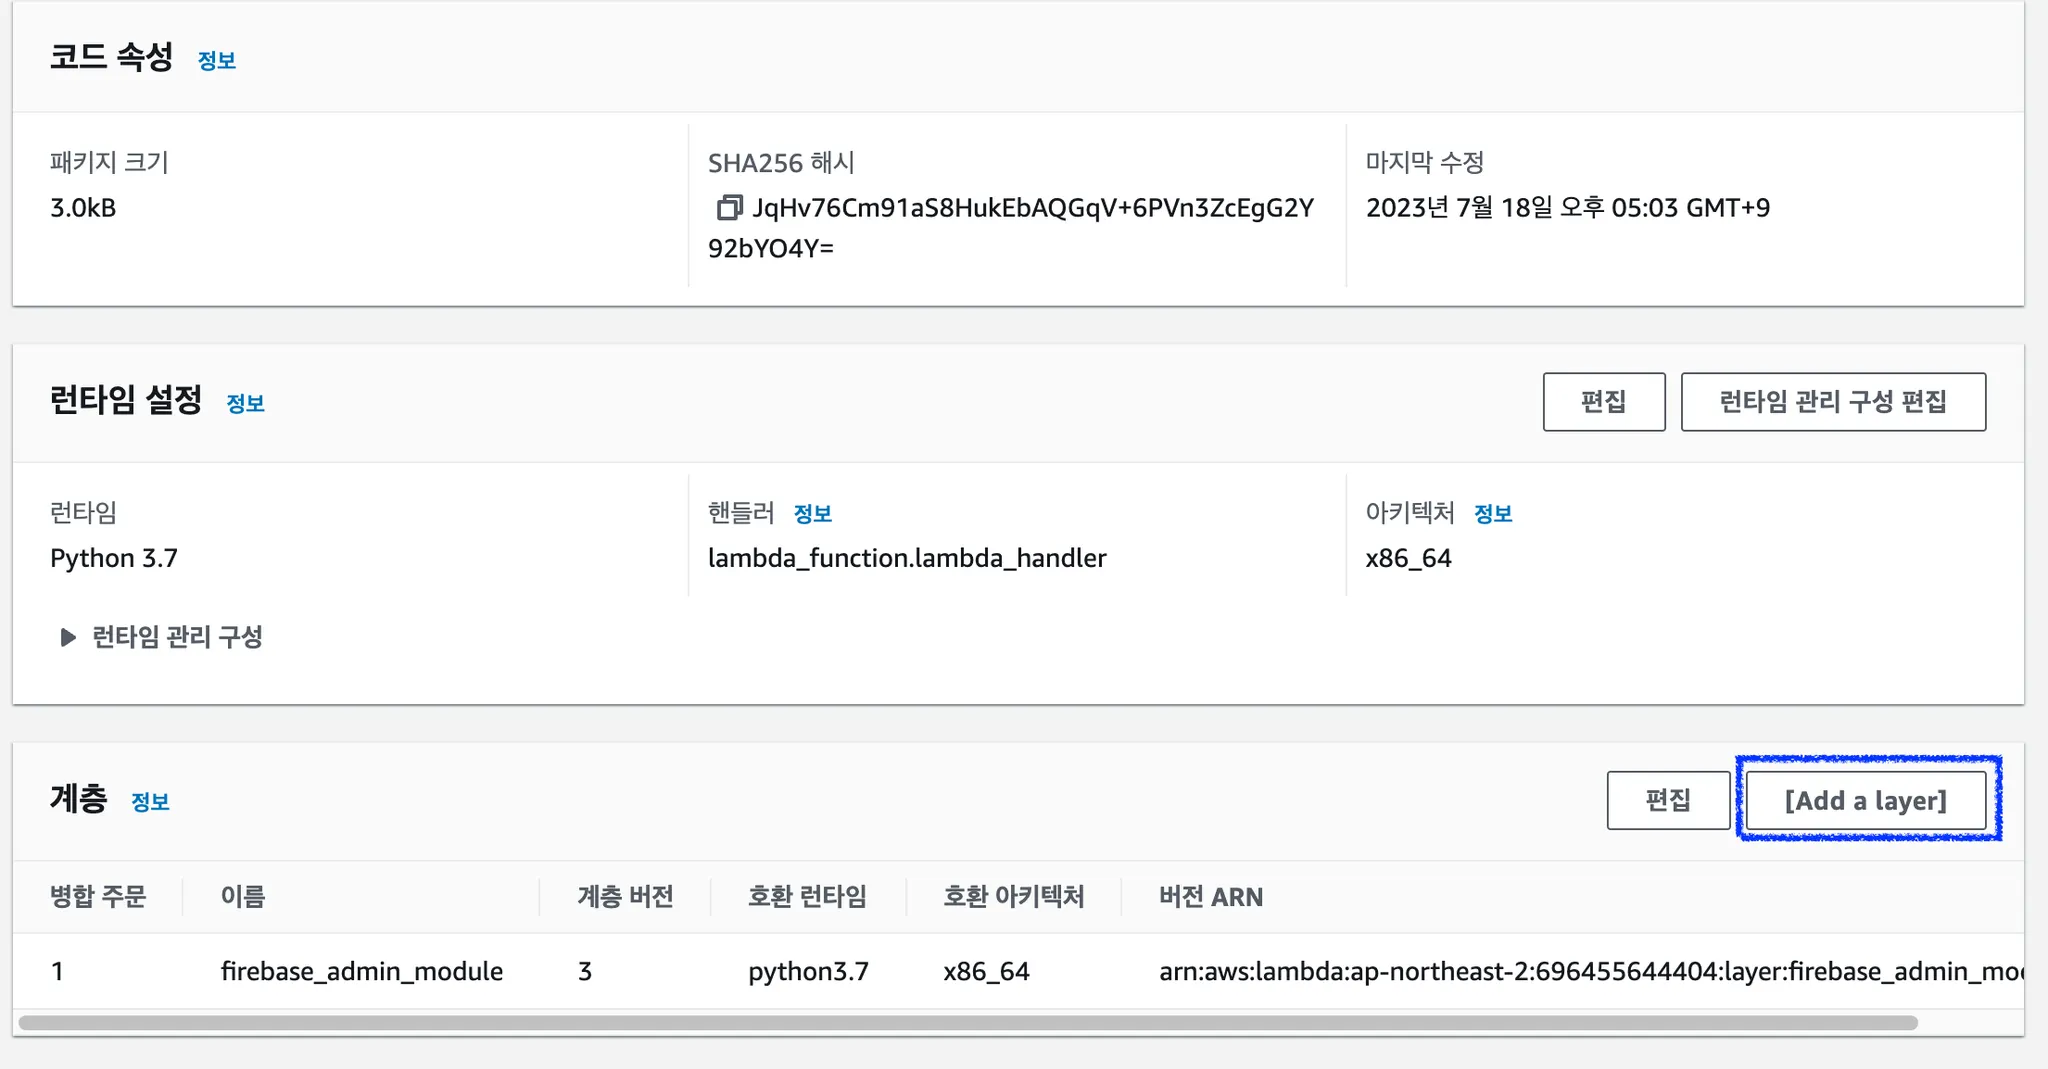Click the layers table horizontal scrollbar
2048x1069 pixels.
point(968,1023)
